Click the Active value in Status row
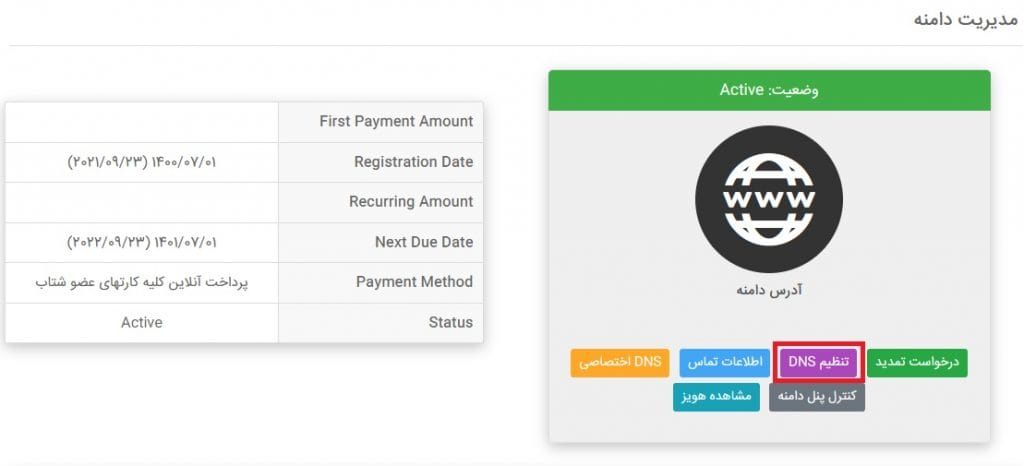The image size is (1024, 466). (142, 323)
